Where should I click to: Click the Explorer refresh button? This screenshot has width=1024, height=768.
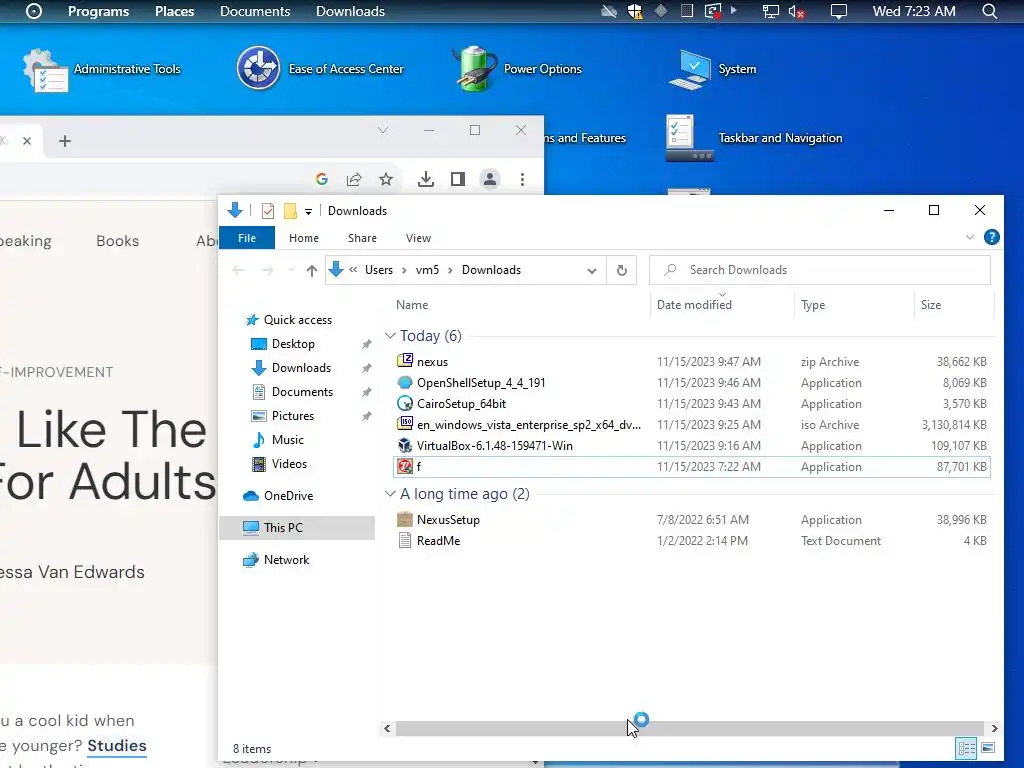622,270
